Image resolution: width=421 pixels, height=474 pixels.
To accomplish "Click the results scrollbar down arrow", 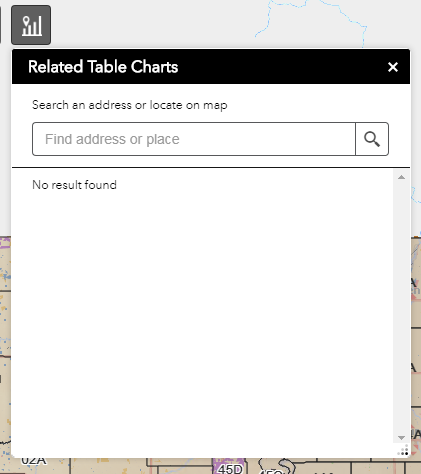I will click(401, 438).
